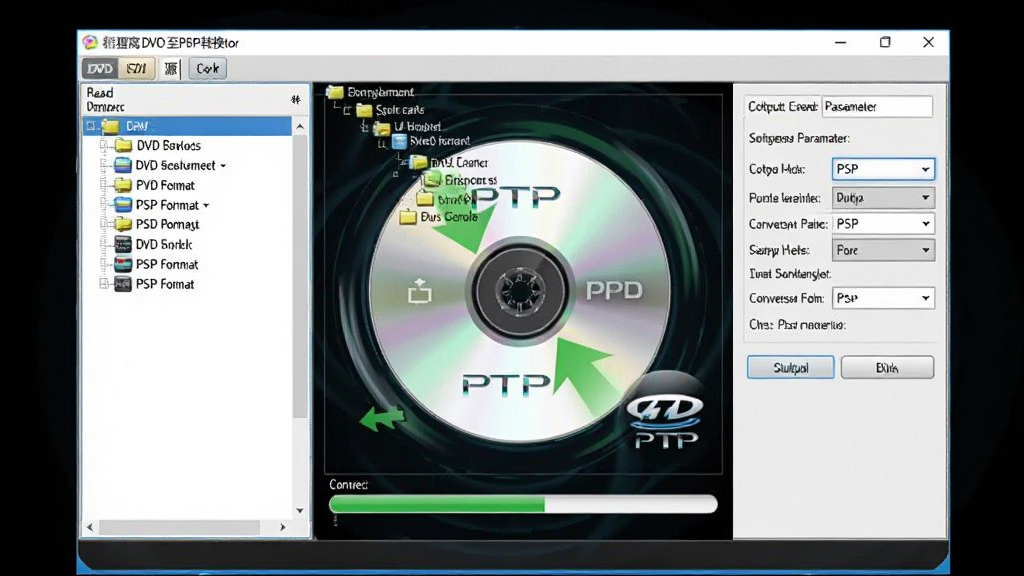Click the DVD toolbar button
The image size is (1024, 576).
pos(100,69)
